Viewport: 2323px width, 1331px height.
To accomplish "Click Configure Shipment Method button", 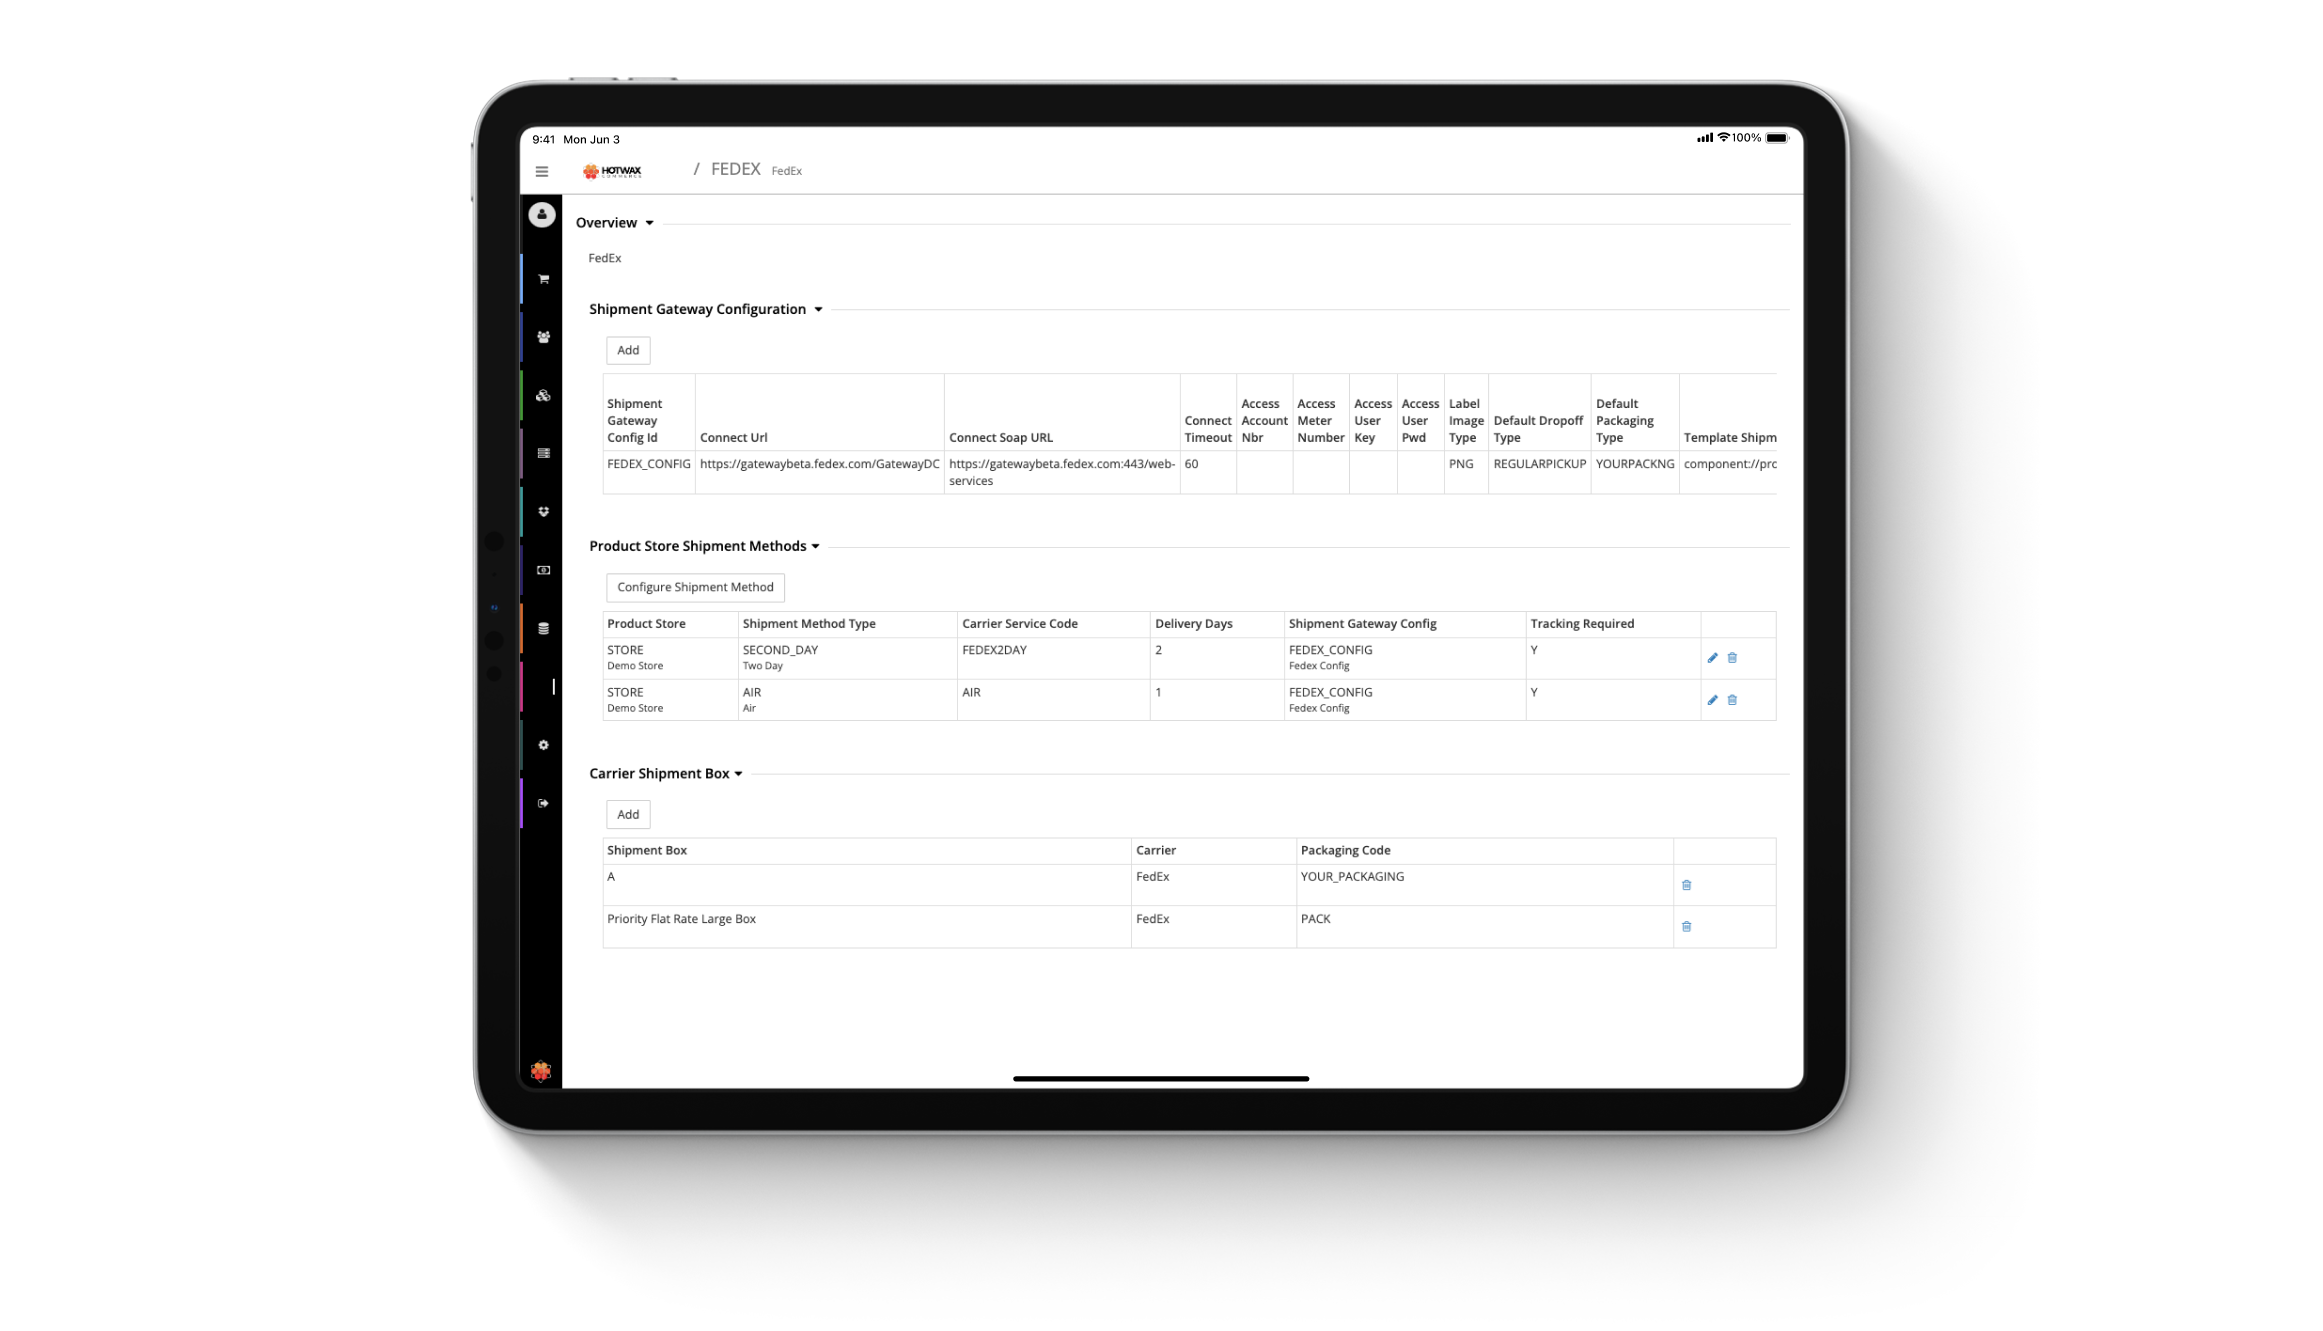I will [694, 586].
